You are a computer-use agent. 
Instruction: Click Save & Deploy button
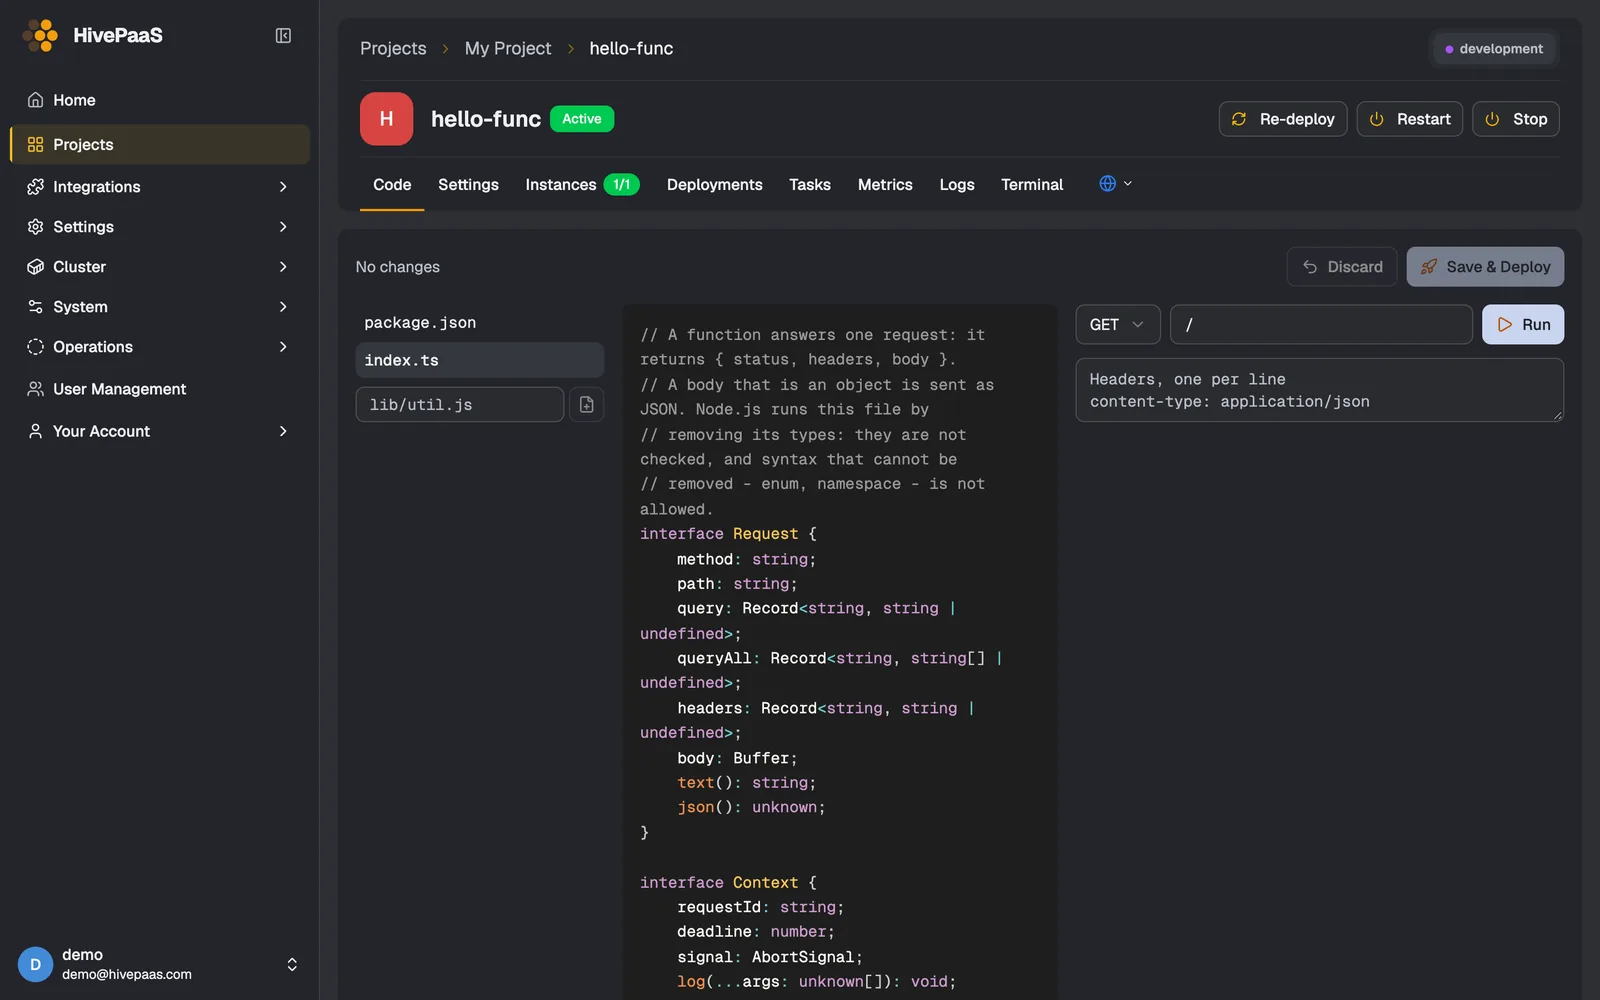(x=1485, y=267)
